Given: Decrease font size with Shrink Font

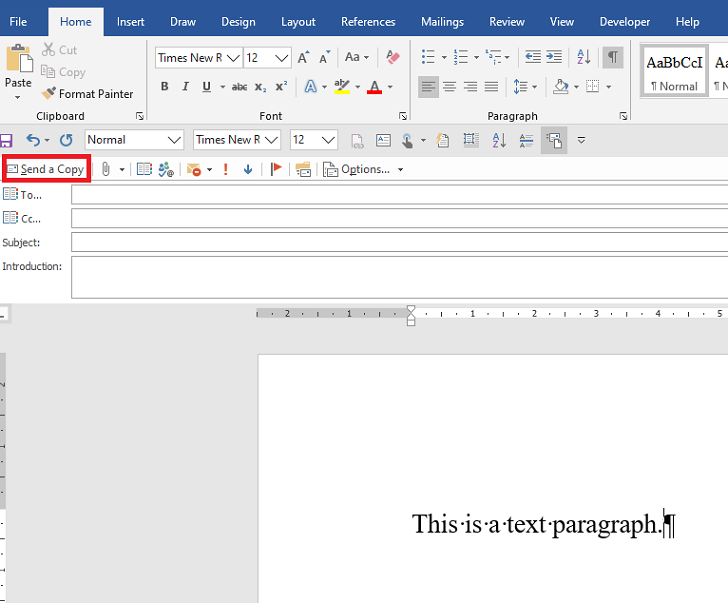Looking at the screenshot, I should click(x=325, y=58).
